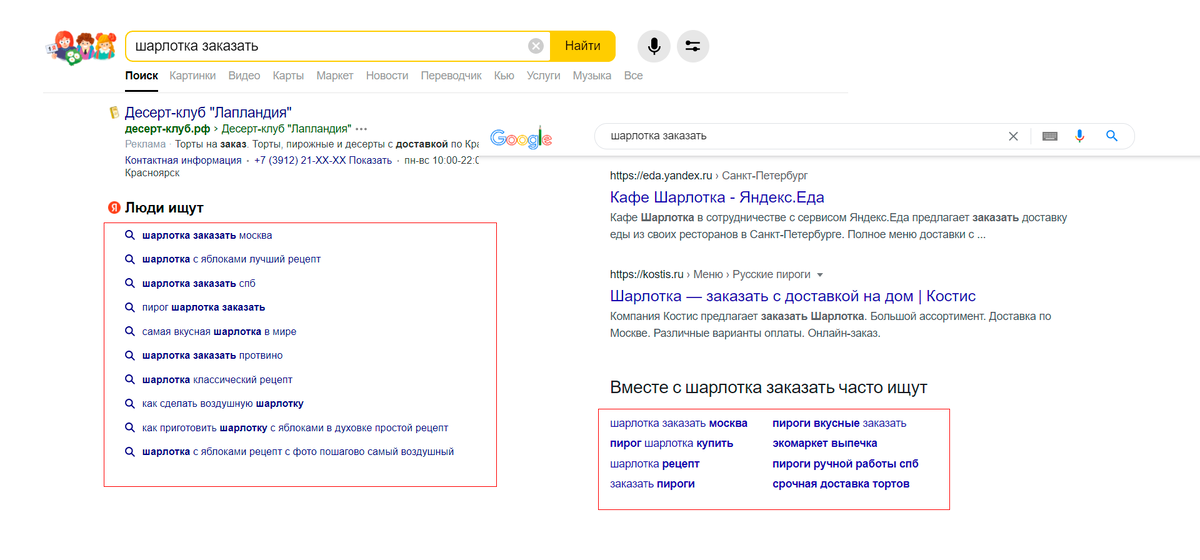Image resolution: width=1200 pixels, height=560 pixels.
Task: Switch to the Карты tab
Action: tap(288, 76)
